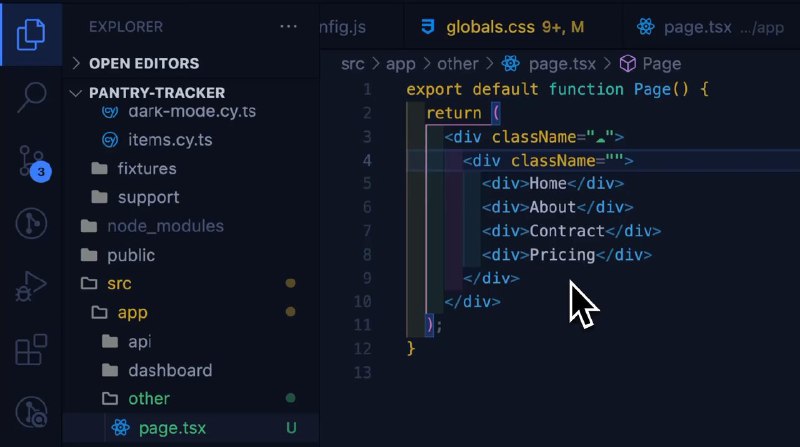Open the Extensions view icon
800x447 pixels.
(x=31, y=351)
